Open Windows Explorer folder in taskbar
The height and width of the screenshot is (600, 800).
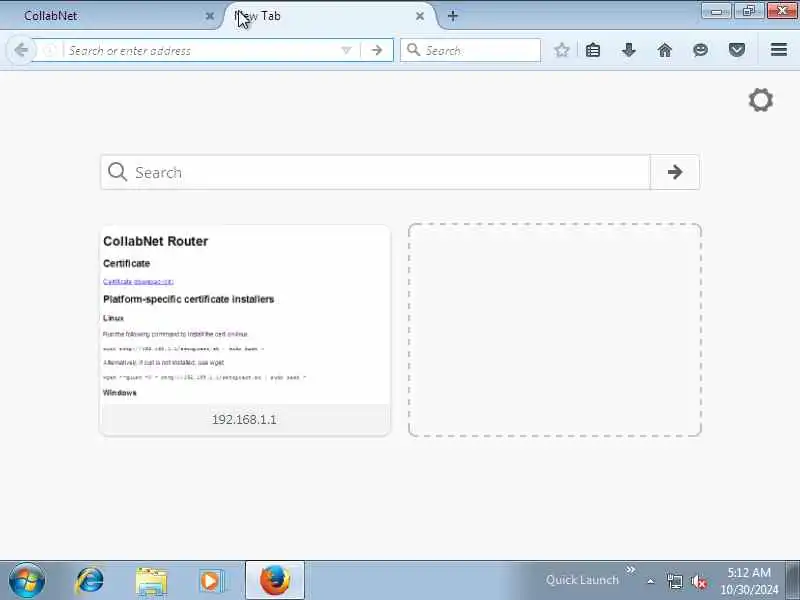click(151, 581)
